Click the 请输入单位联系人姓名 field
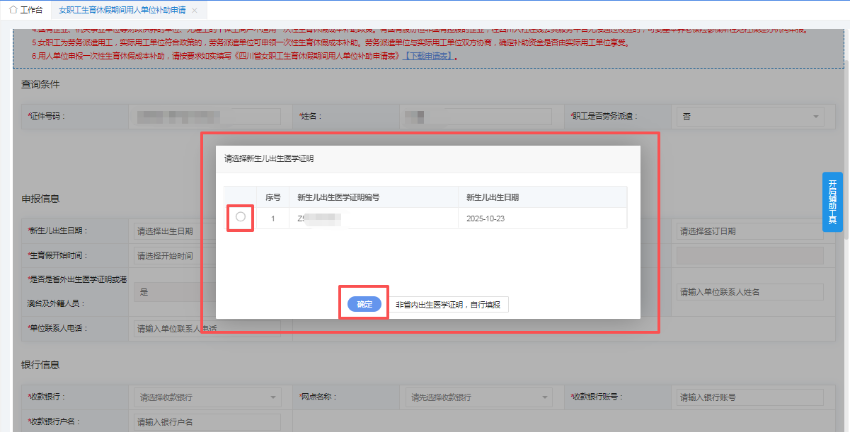 pos(750,292)
